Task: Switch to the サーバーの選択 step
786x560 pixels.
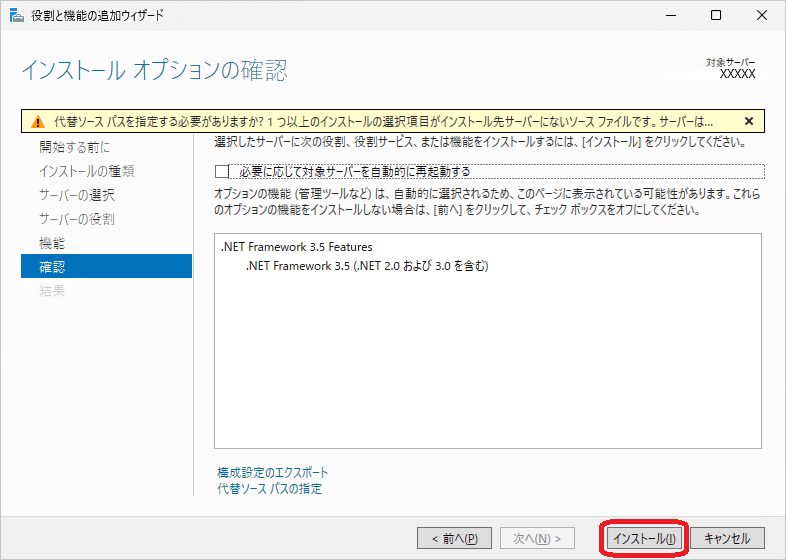Action: coord(77,195)
